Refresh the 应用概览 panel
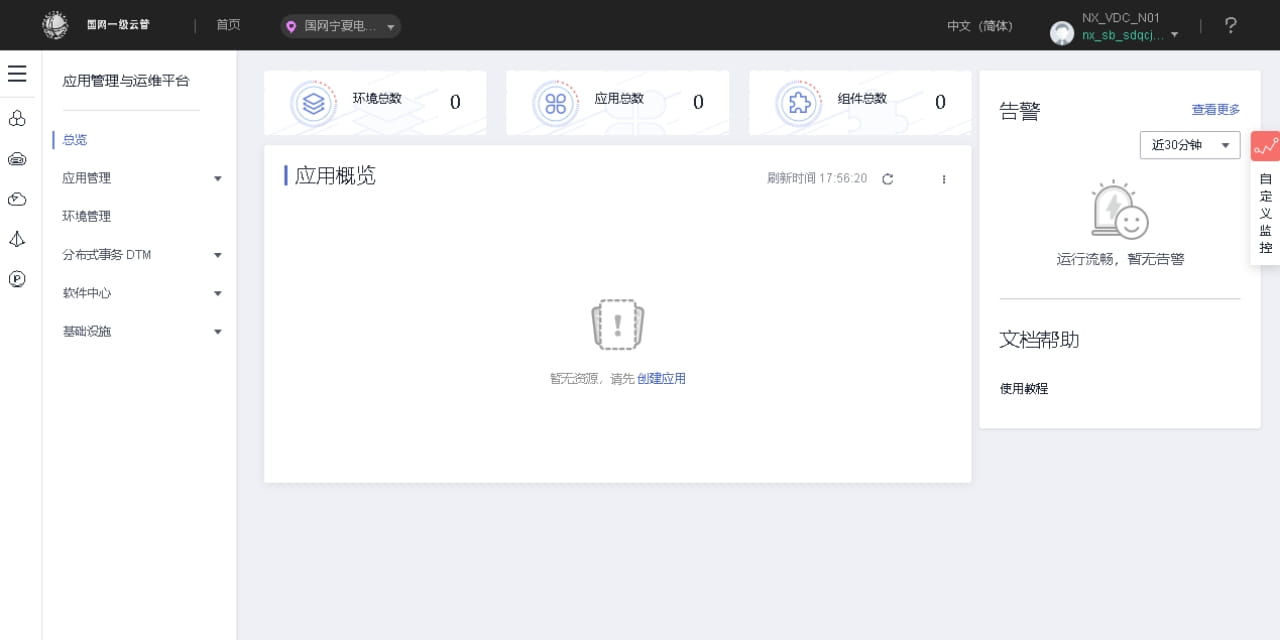The height and width of the screenshot is (640, 1280). pos(888,179)
